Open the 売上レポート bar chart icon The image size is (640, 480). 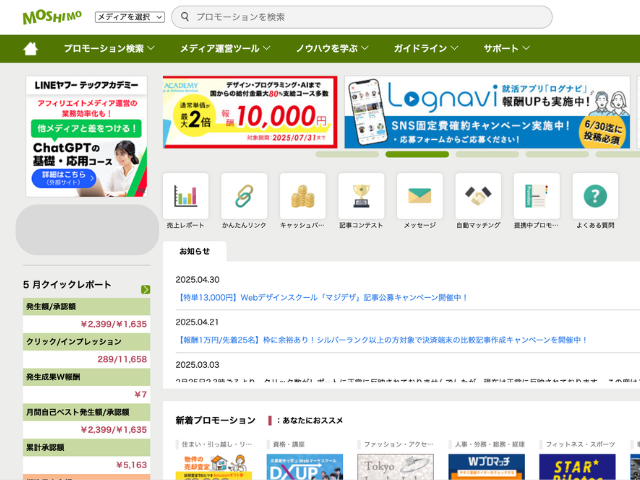coord(186,196)
